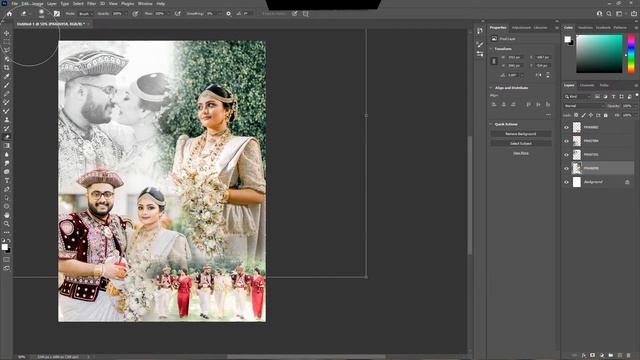
Task: Select the Zoom tool
Action: (7, 224)
